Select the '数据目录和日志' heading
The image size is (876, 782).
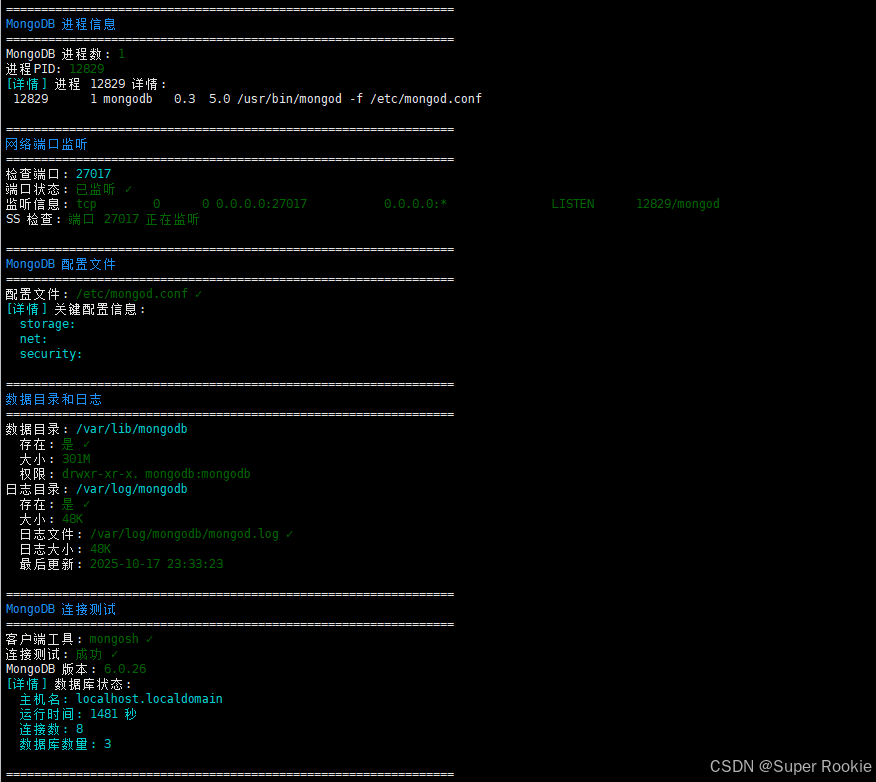tap(54, 399)
